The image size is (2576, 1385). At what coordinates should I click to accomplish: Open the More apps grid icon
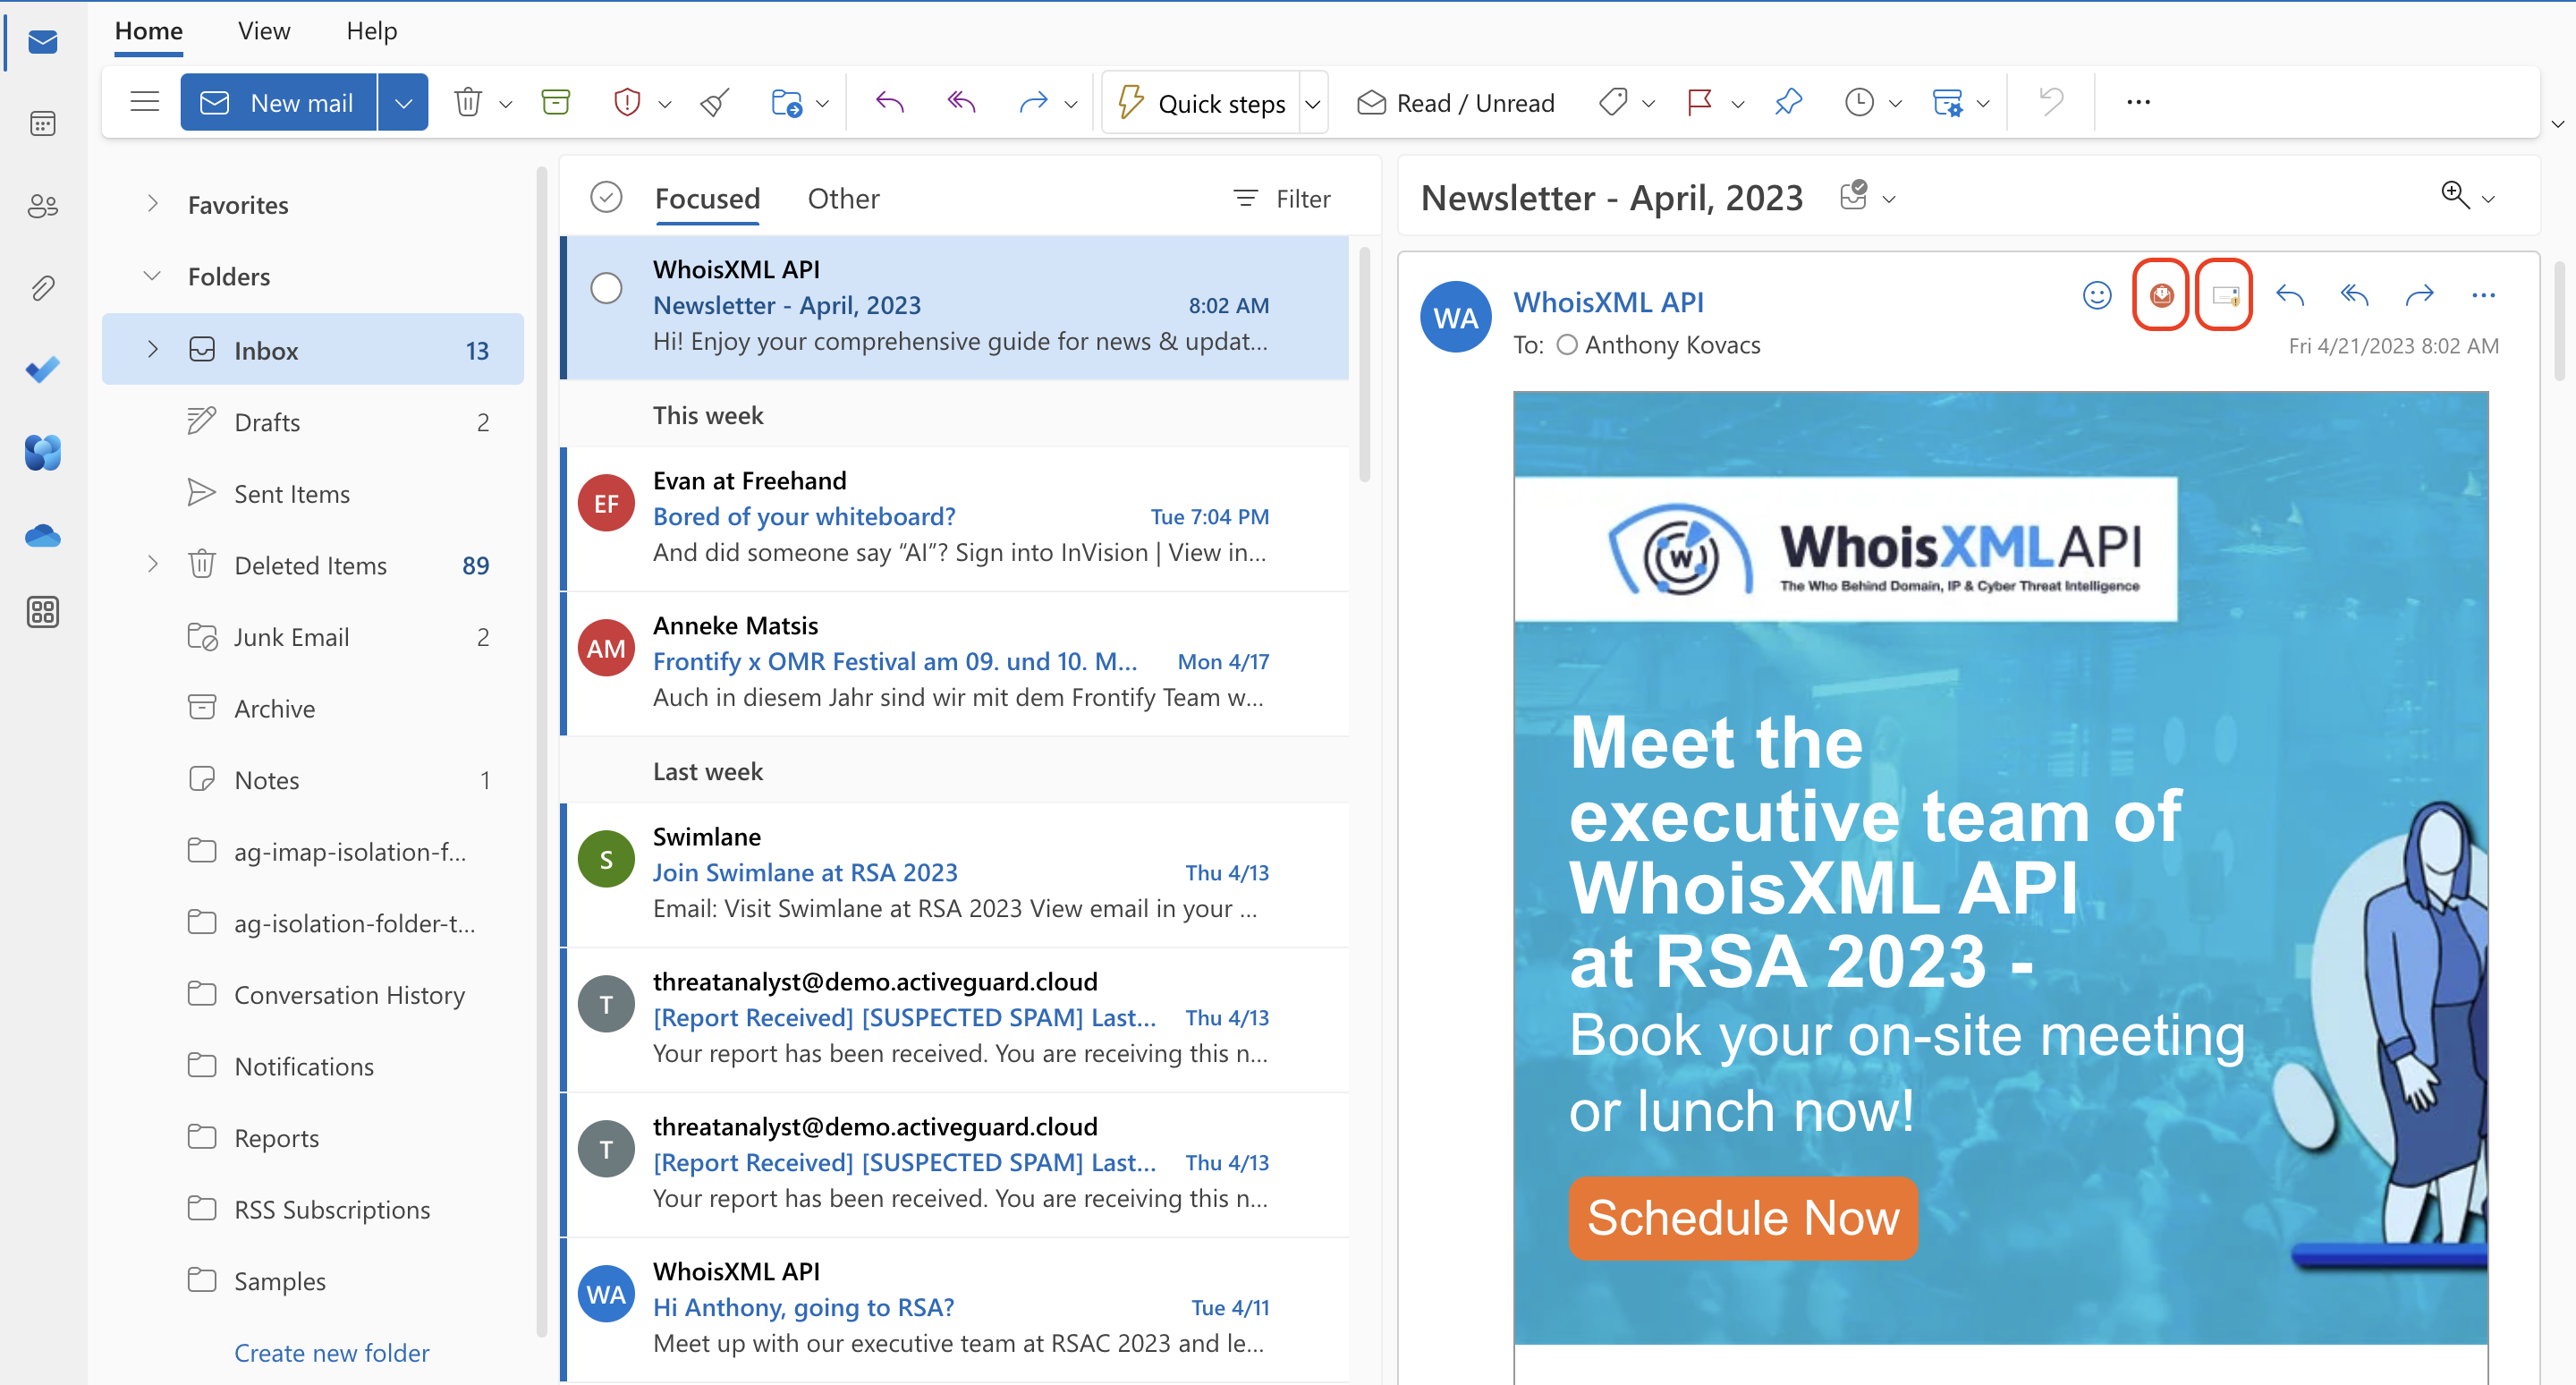(42, 611)
